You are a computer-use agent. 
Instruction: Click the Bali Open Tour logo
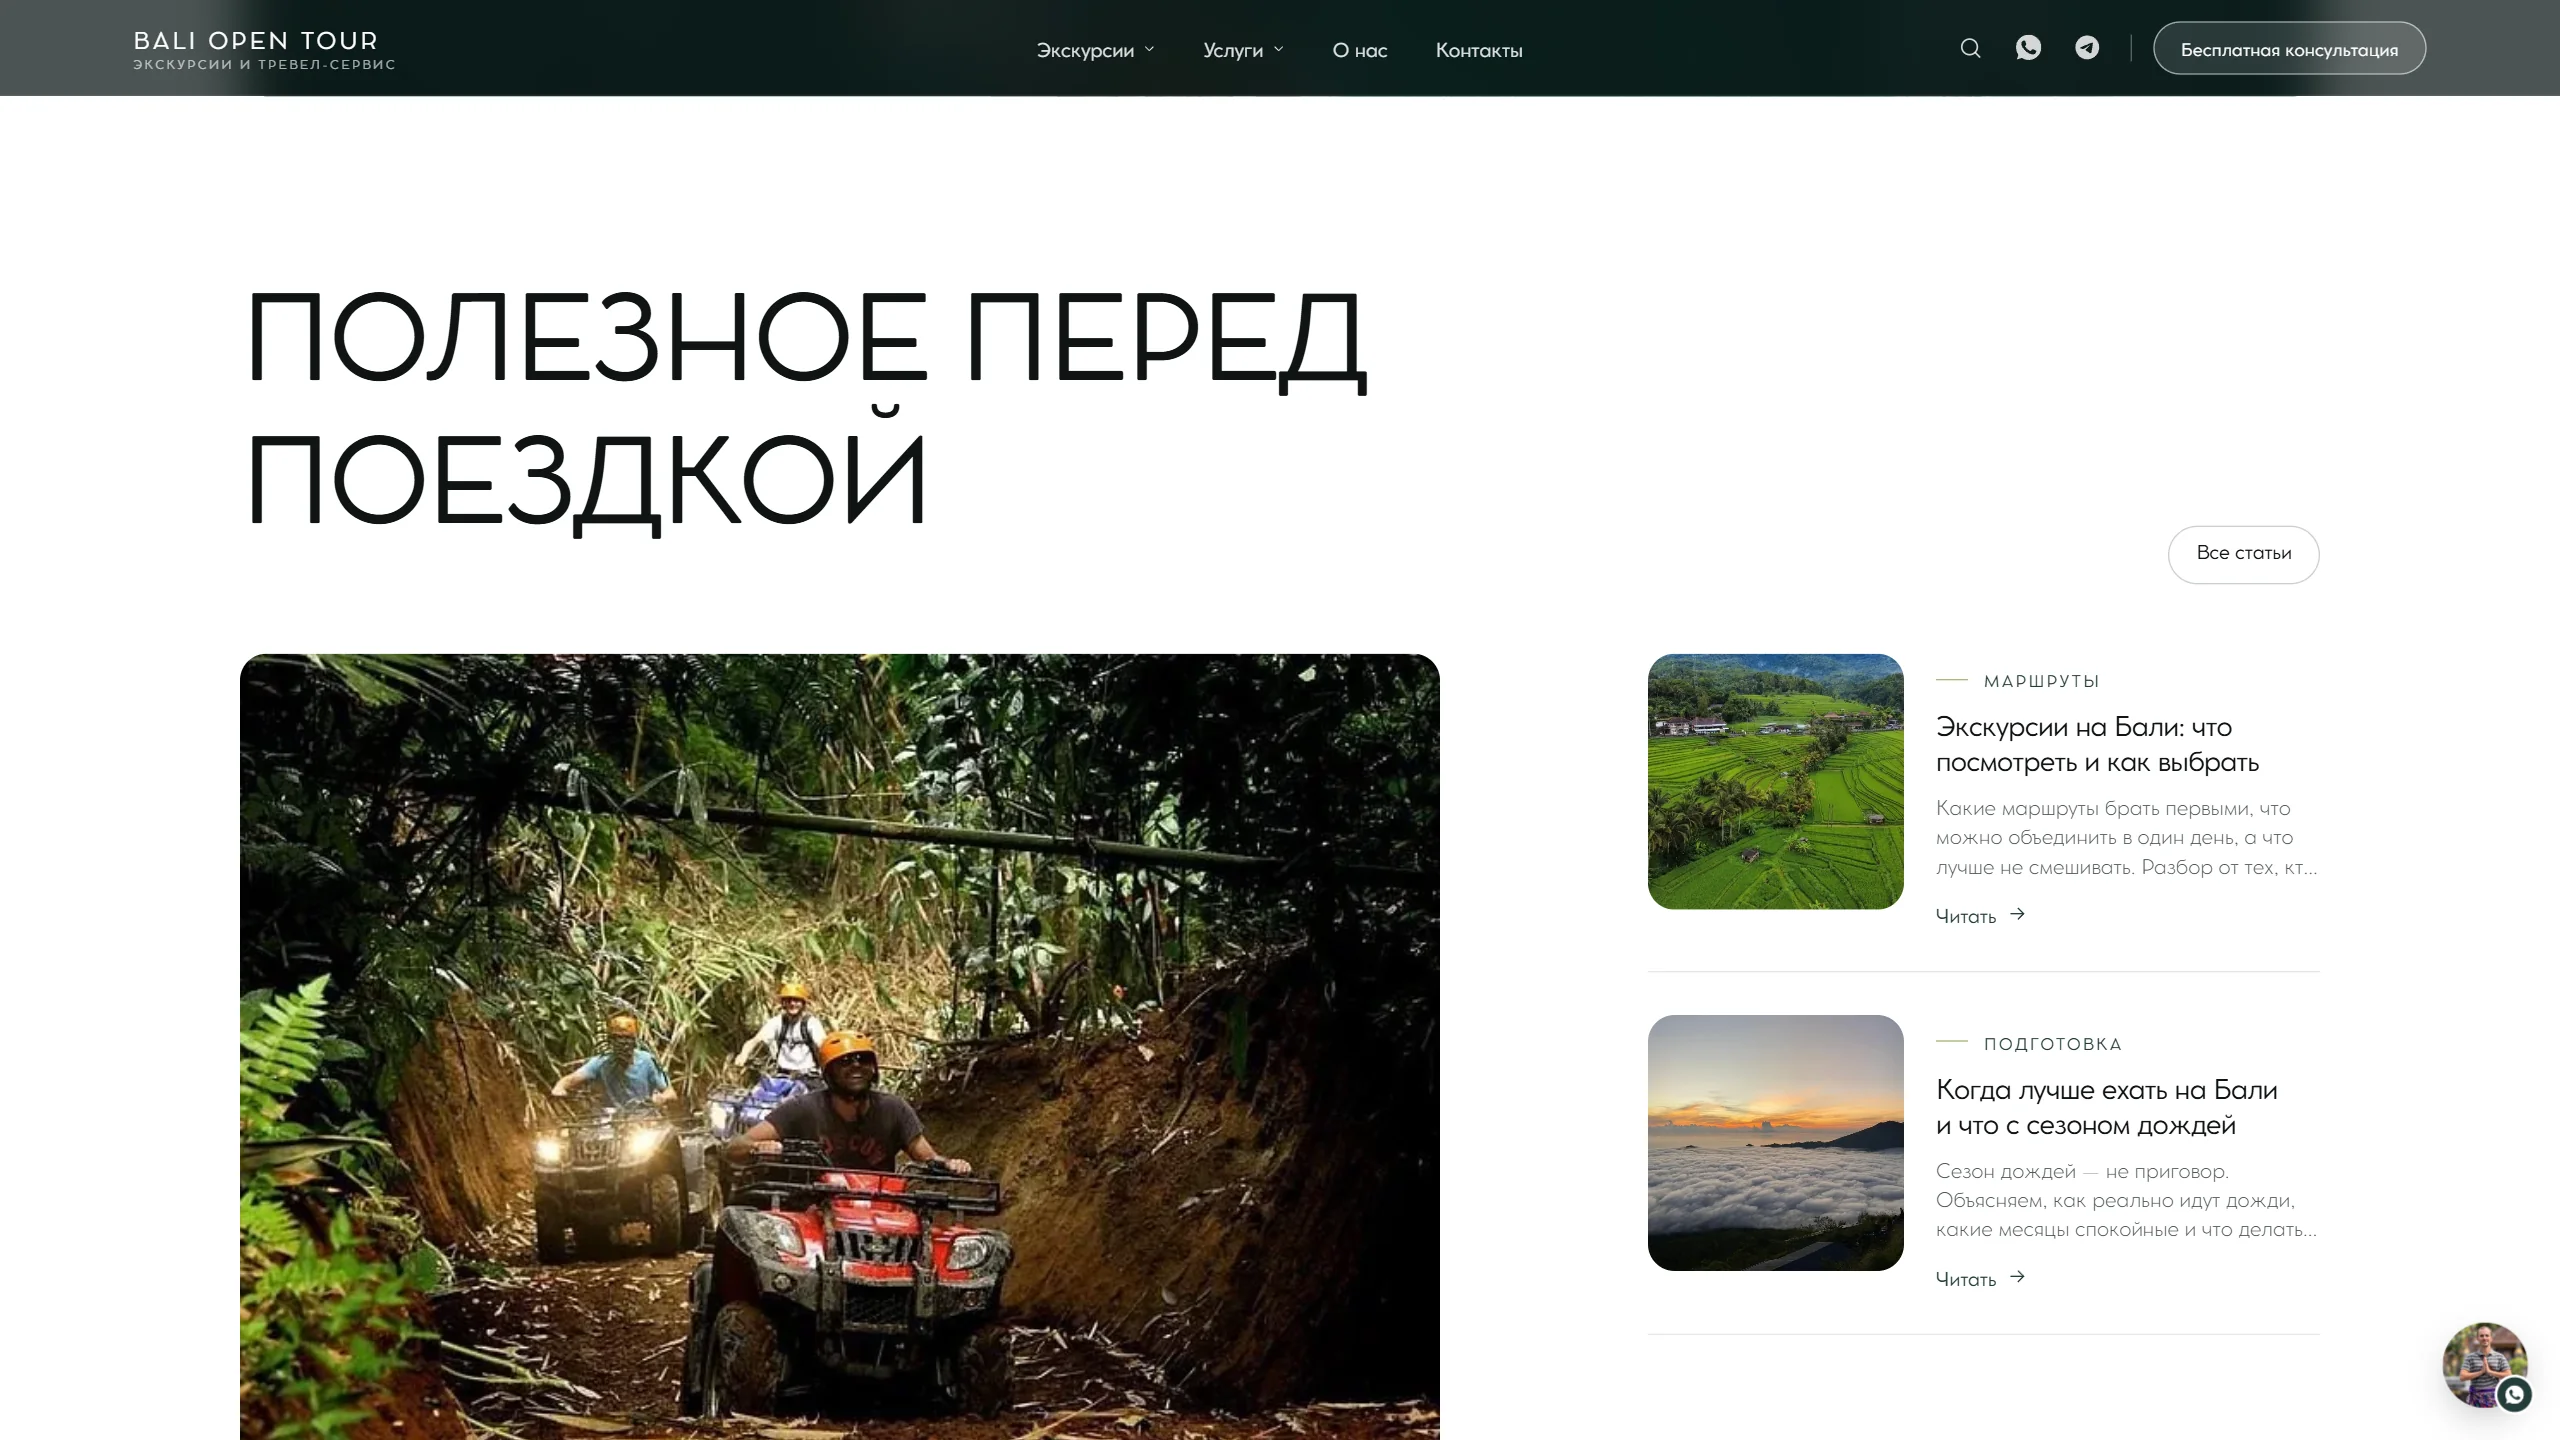click(264, 49)
